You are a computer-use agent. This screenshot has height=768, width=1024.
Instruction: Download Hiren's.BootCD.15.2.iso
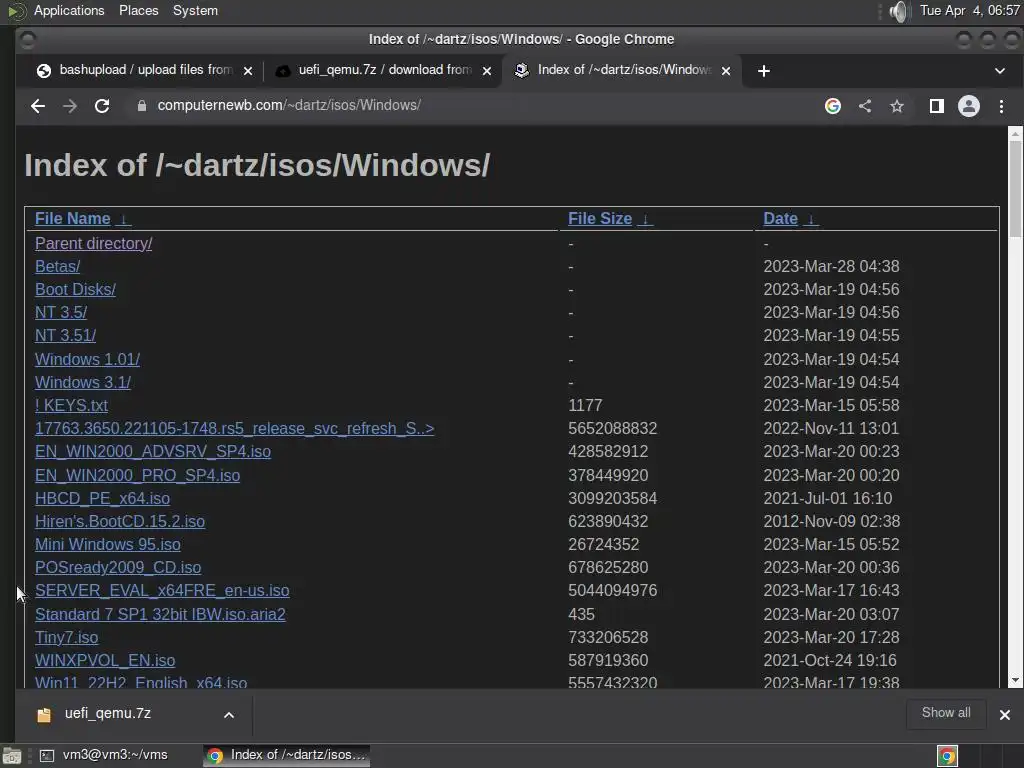(x=120, y=521)
